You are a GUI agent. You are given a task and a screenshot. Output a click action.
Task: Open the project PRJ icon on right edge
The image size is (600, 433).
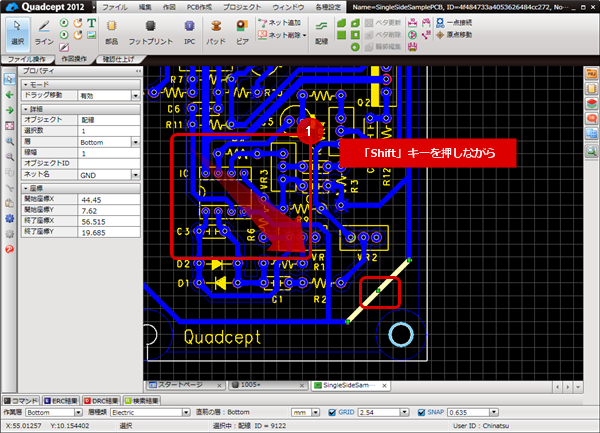pyautogui.click(x=592, y=74)
